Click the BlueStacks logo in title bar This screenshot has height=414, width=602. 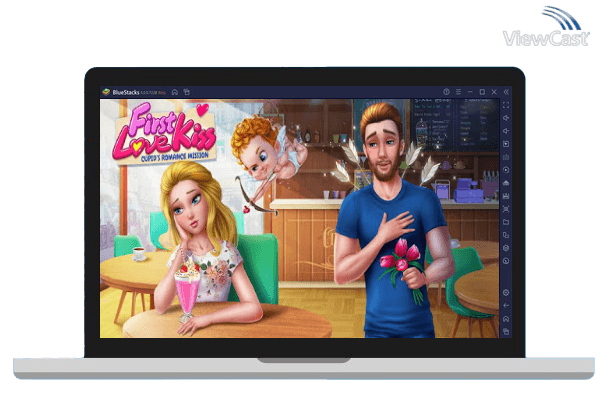click(106, 92)
